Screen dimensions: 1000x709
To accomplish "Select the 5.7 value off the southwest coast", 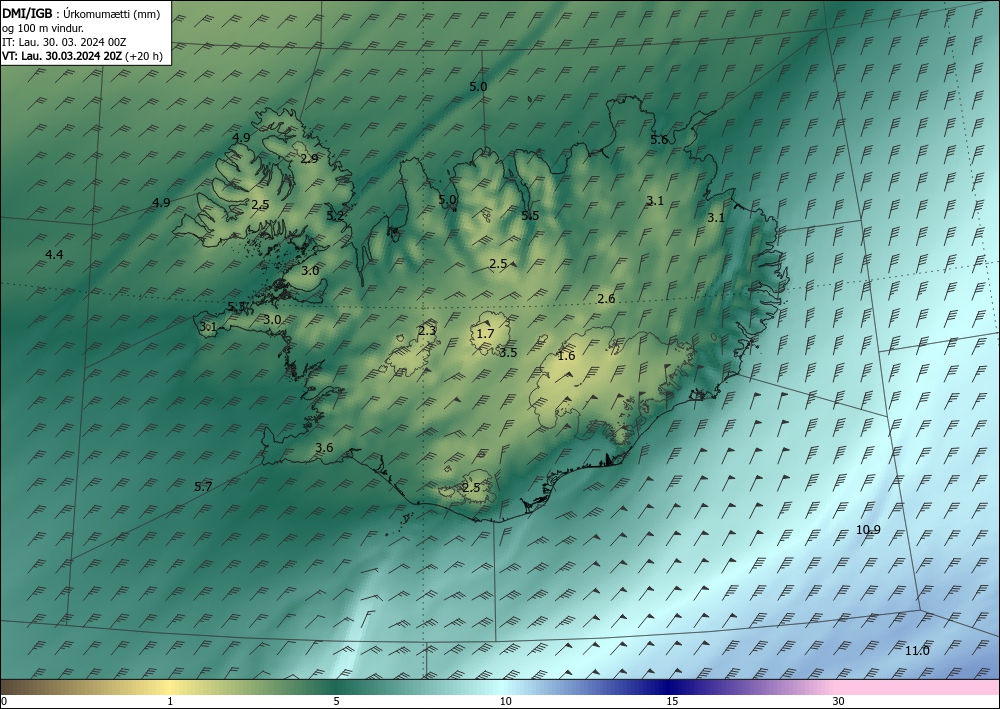I will (203, 487).
